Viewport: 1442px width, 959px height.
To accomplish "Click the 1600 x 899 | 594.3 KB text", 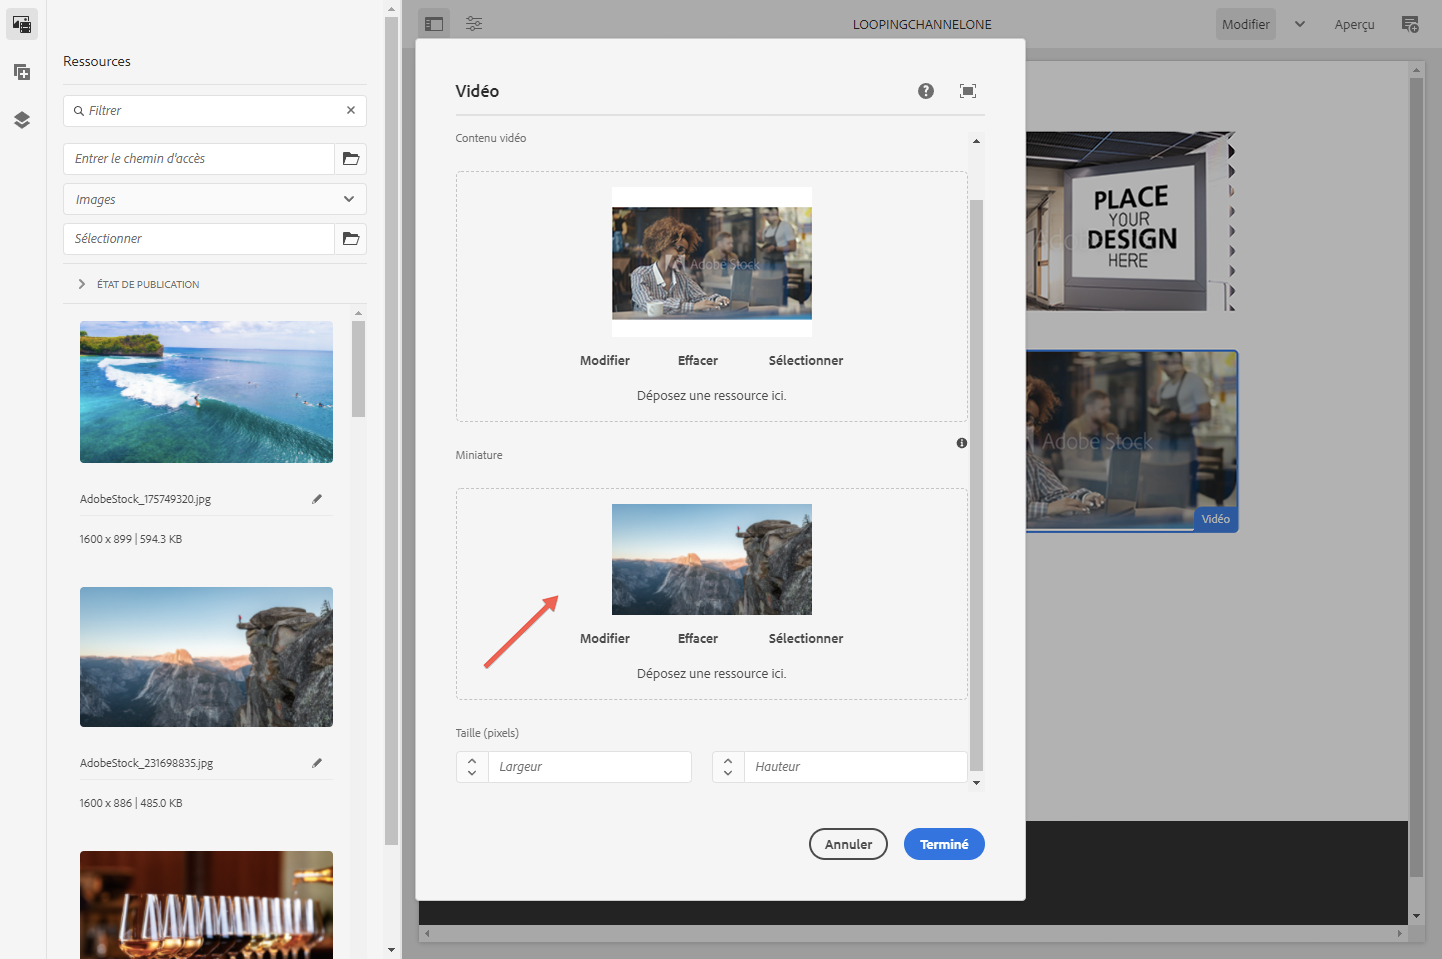I will [x=131, y=539].
